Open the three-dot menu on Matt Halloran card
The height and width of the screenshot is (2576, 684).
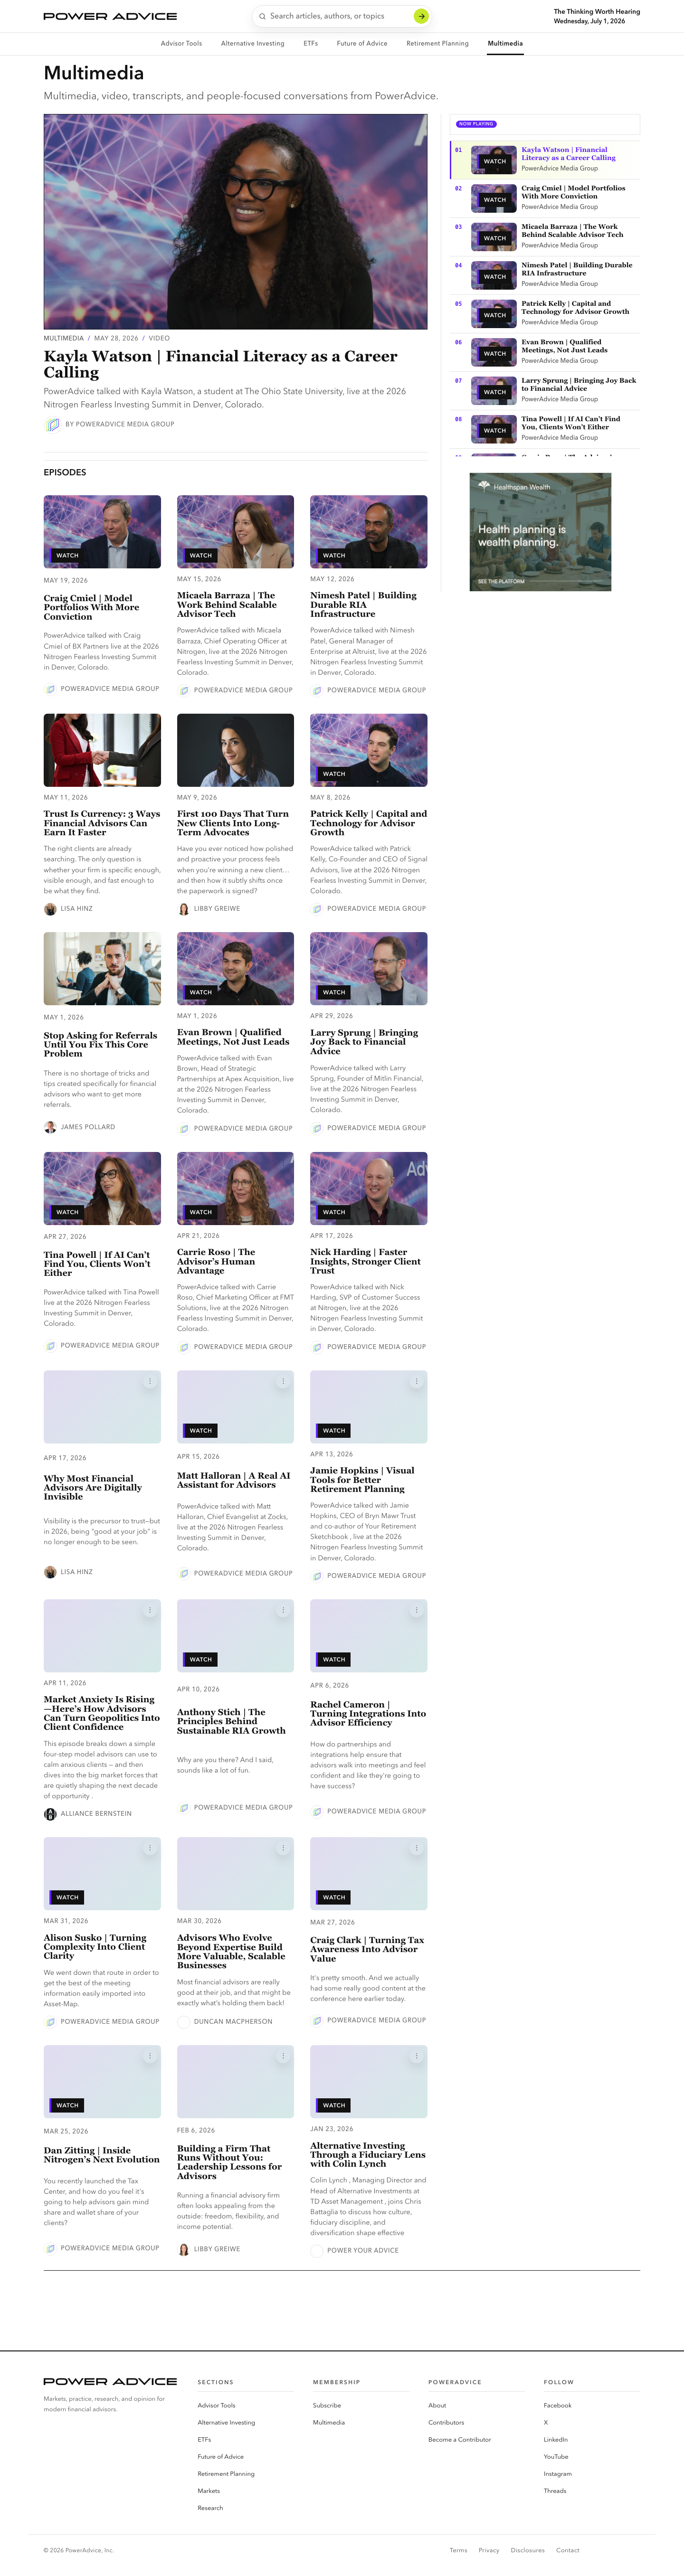tap(283, 1381)
